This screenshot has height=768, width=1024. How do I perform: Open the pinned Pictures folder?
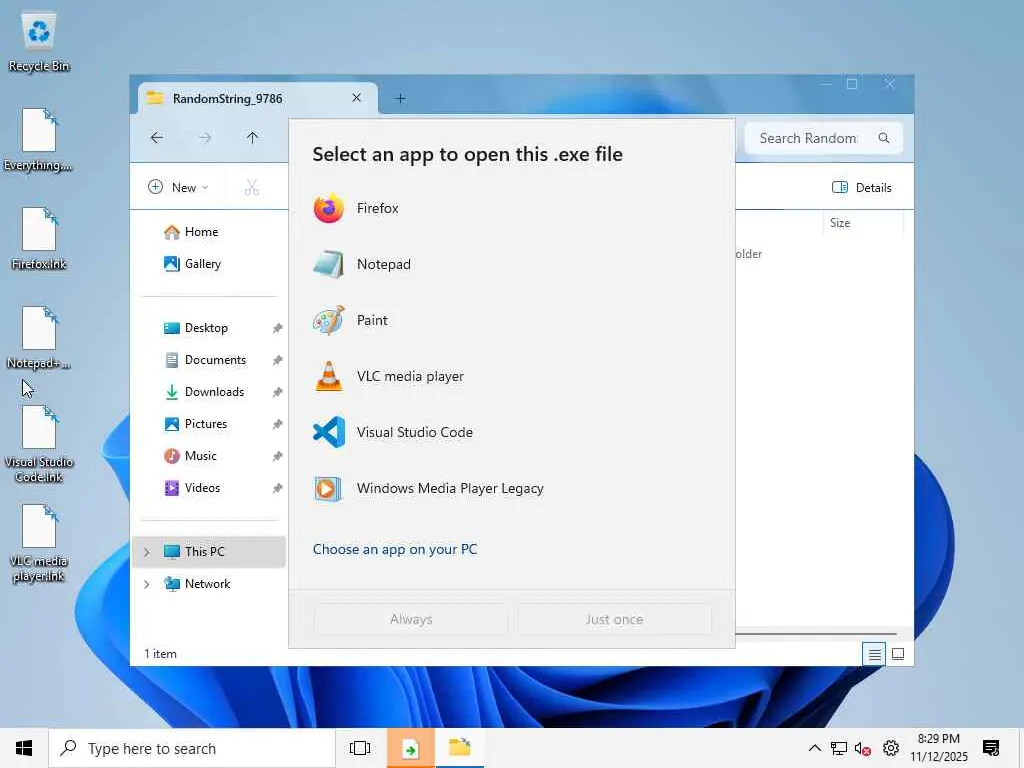[x=195, y=424]
